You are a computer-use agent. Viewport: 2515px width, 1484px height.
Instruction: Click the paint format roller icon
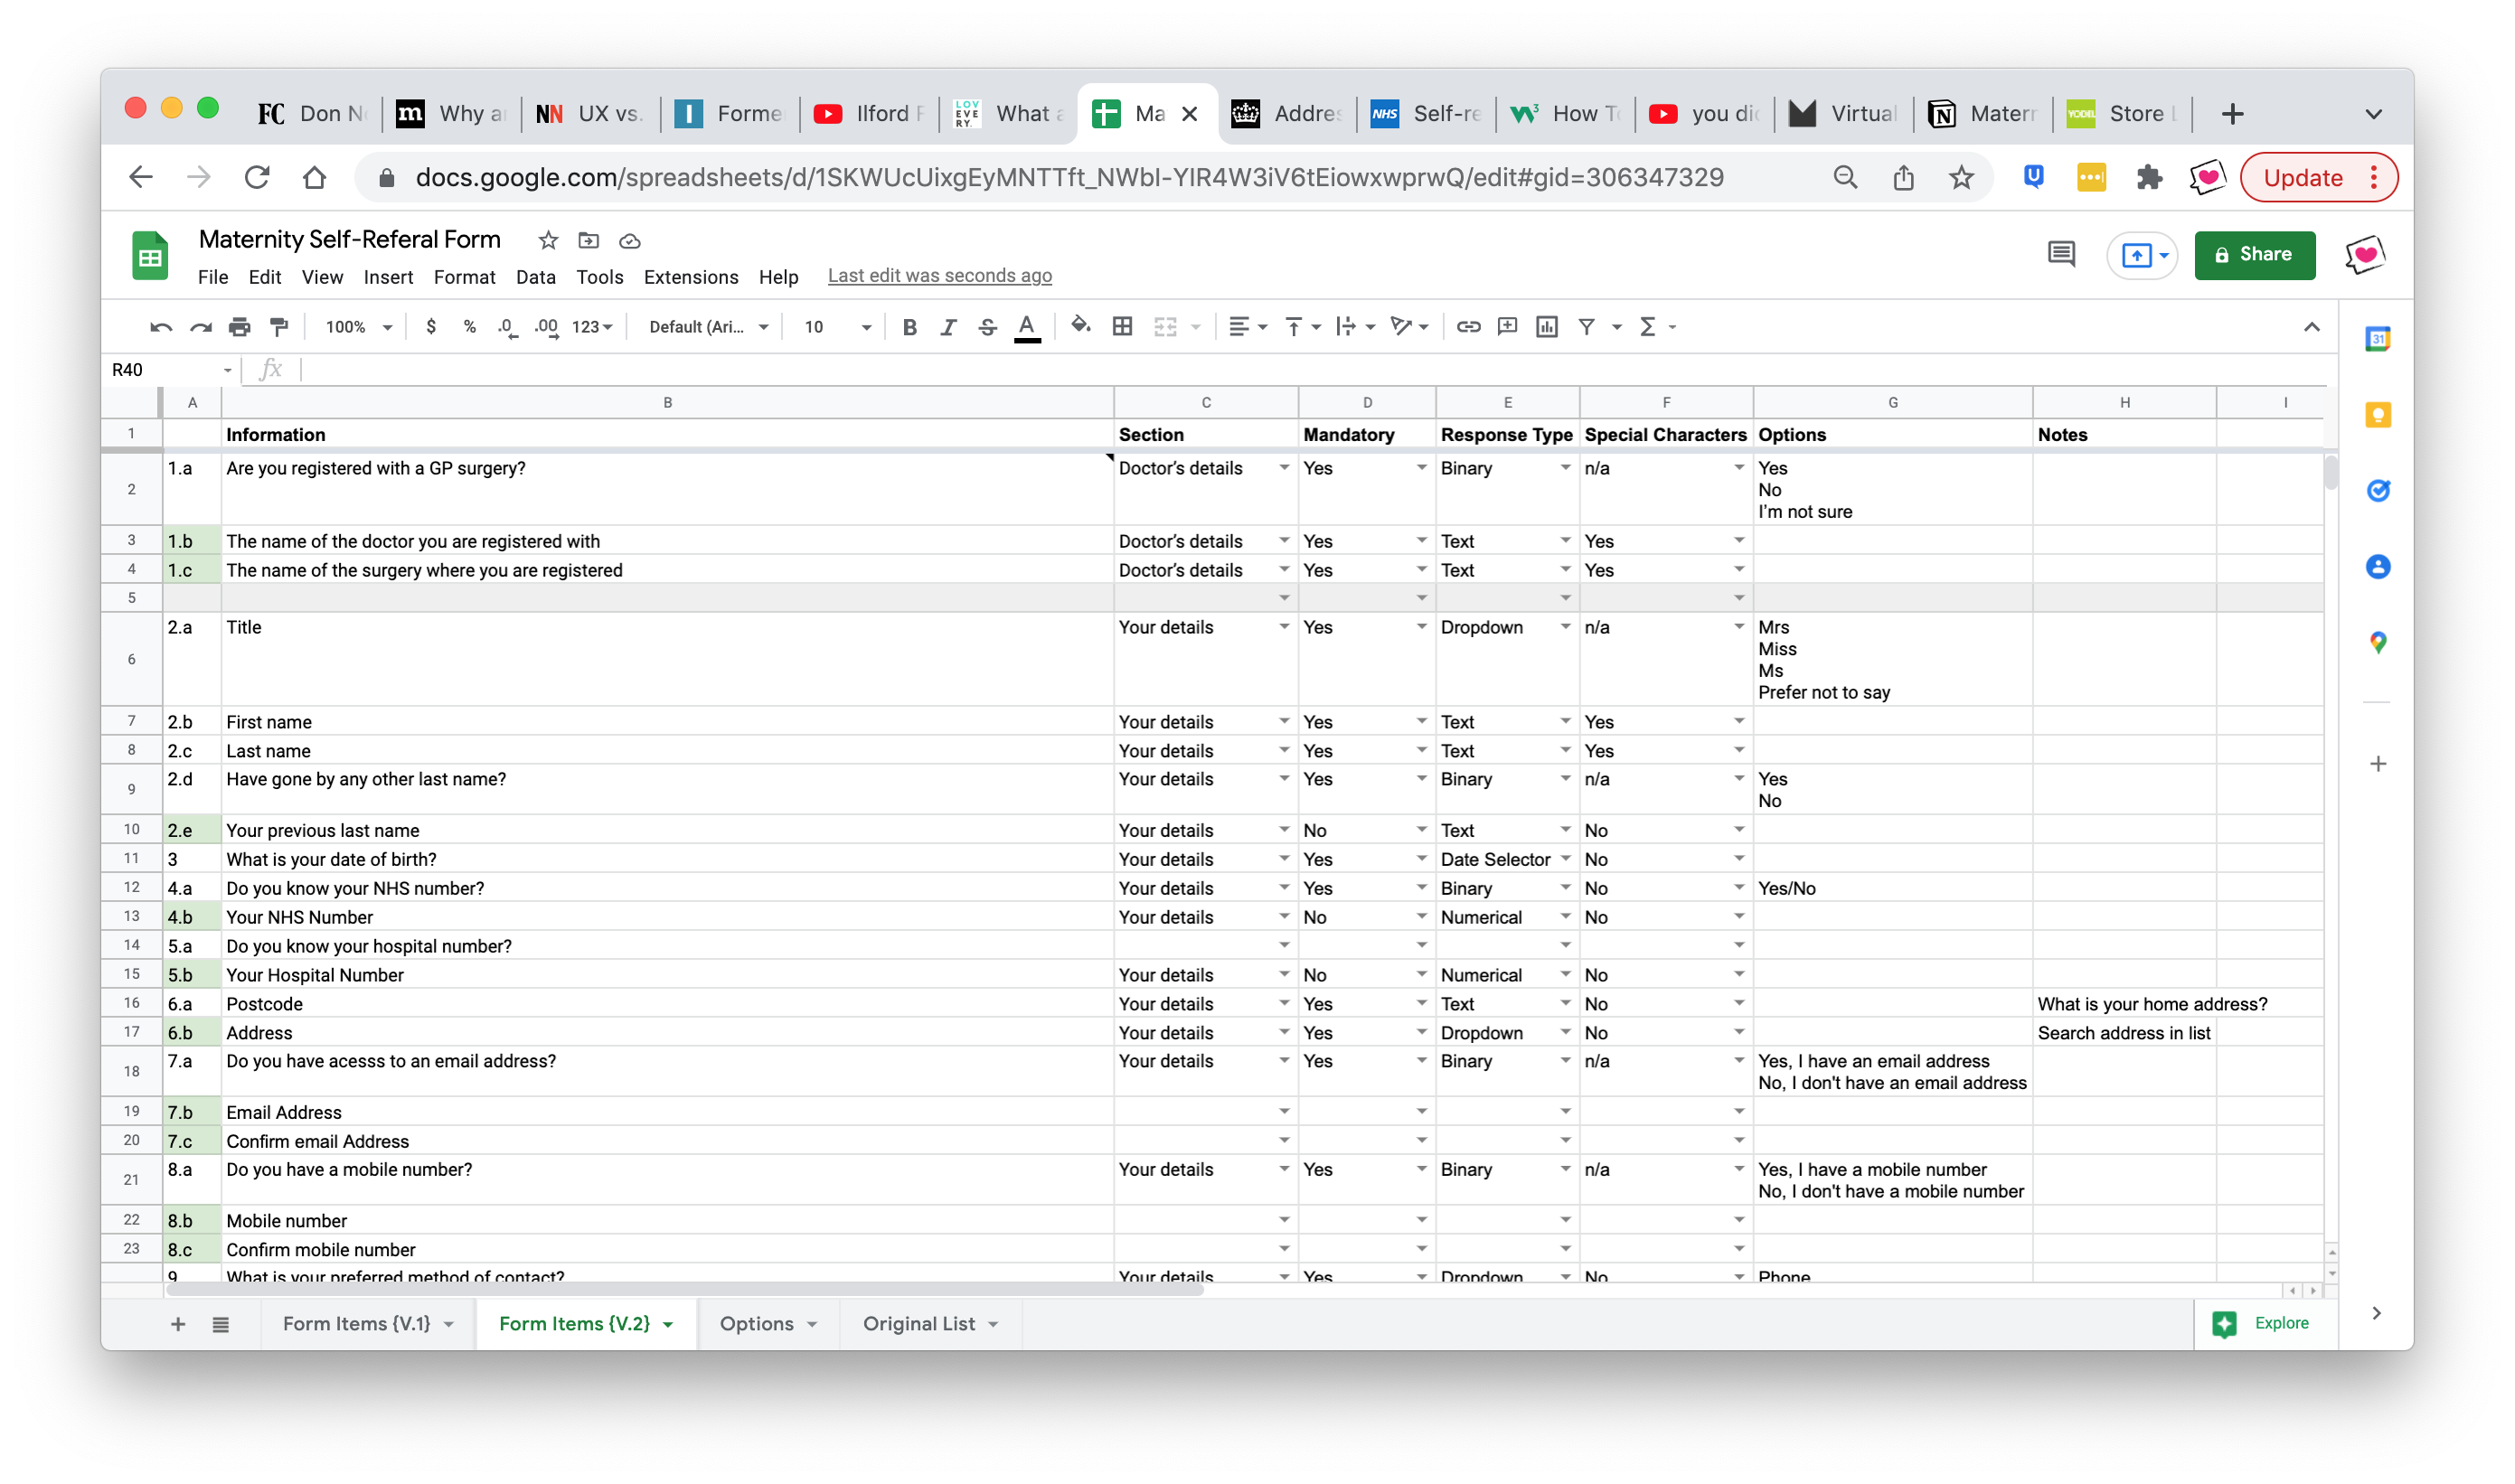[279, 327]
